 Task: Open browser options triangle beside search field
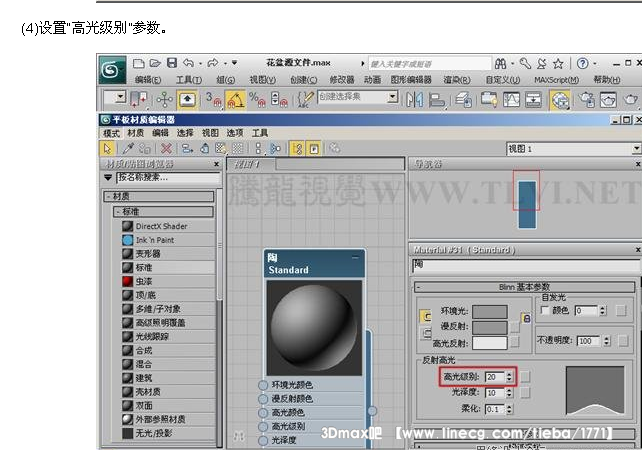108,178
